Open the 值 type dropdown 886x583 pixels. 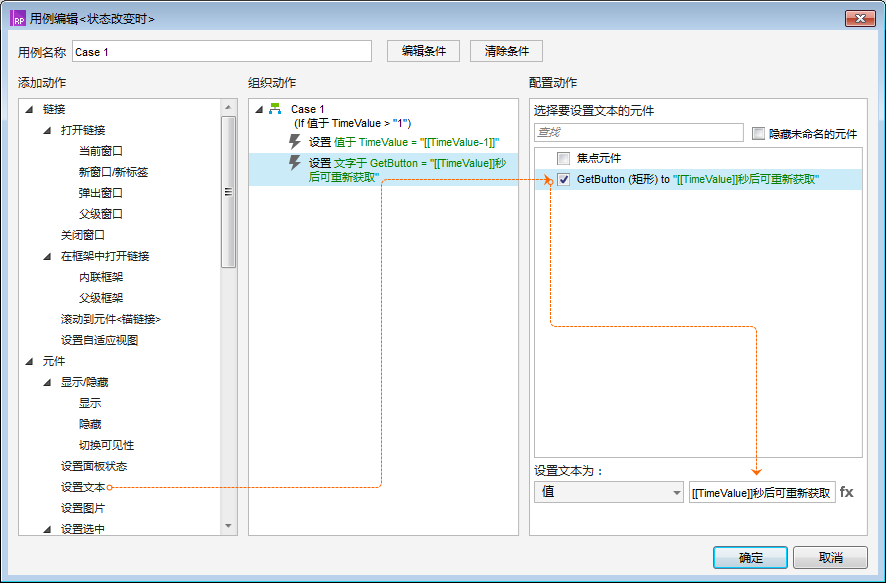(608, 492)
